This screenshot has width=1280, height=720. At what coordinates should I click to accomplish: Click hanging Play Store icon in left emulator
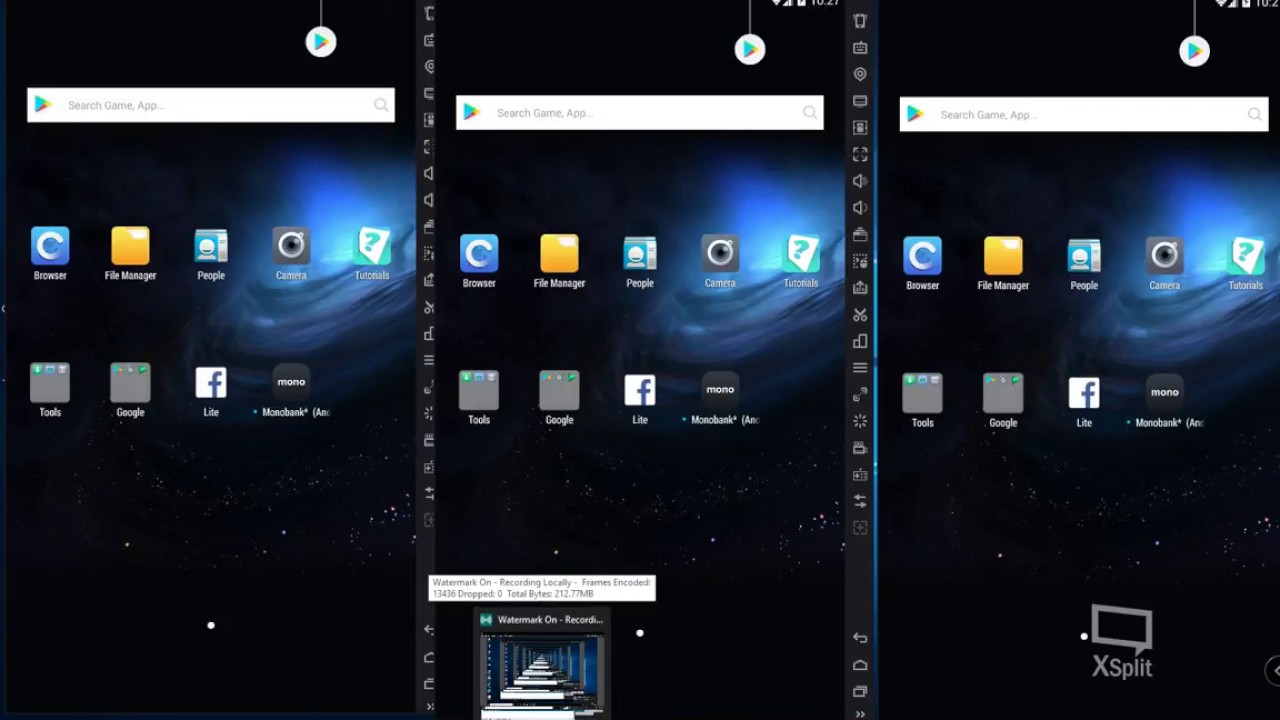[x=321, y=42]
